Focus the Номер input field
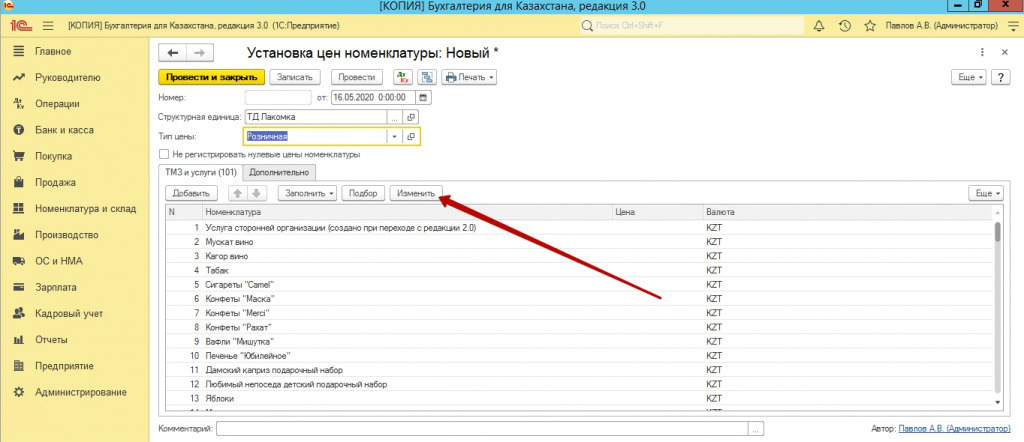 [278, 97]
